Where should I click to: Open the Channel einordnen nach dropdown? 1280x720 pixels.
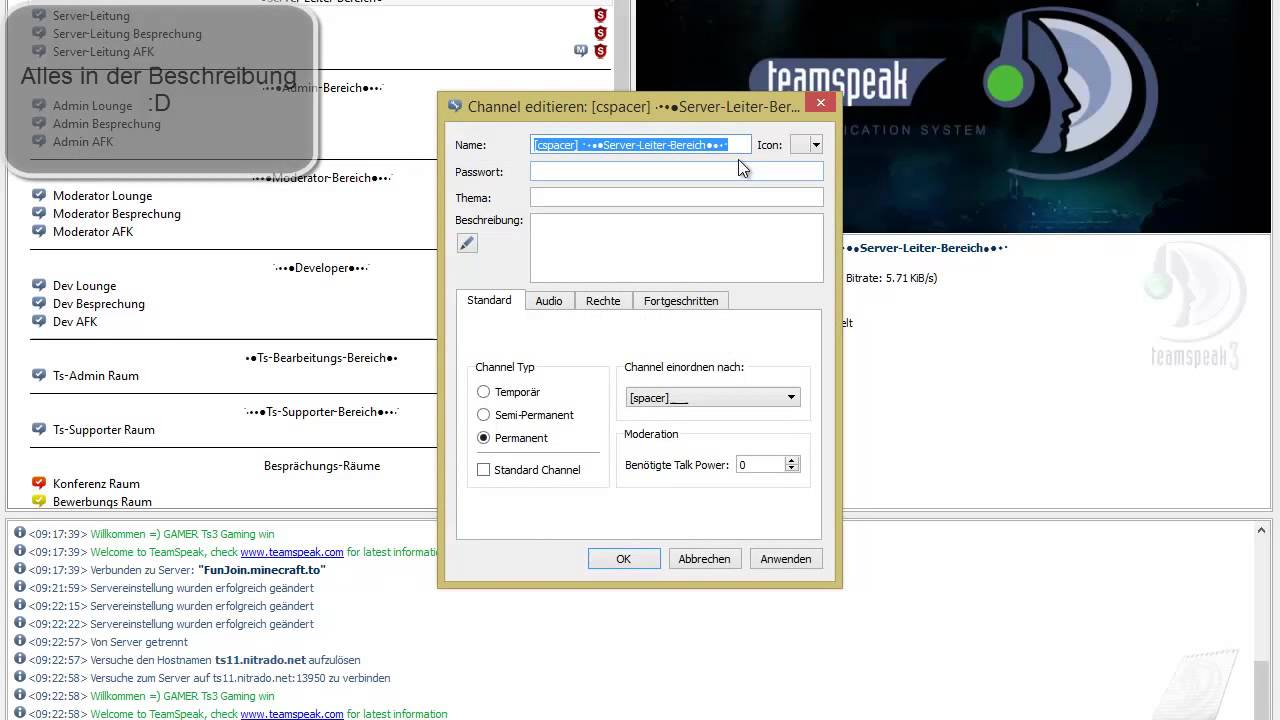pos(713,398)
